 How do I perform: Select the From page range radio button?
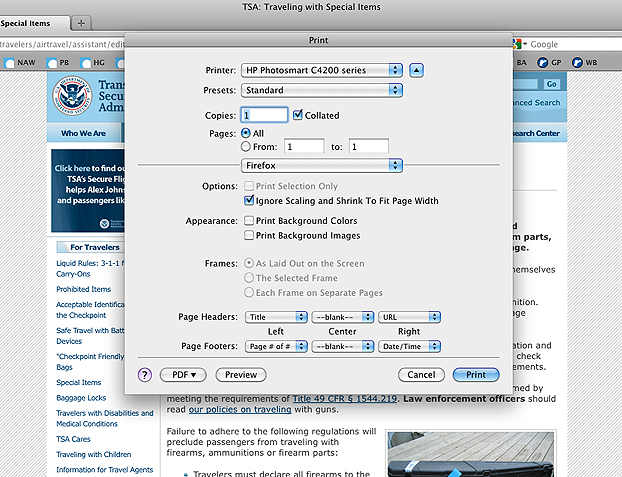(x=246, y=146)
